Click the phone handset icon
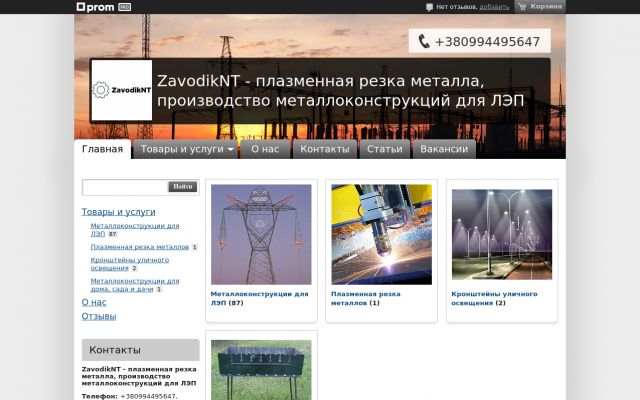 pos(424,41)
